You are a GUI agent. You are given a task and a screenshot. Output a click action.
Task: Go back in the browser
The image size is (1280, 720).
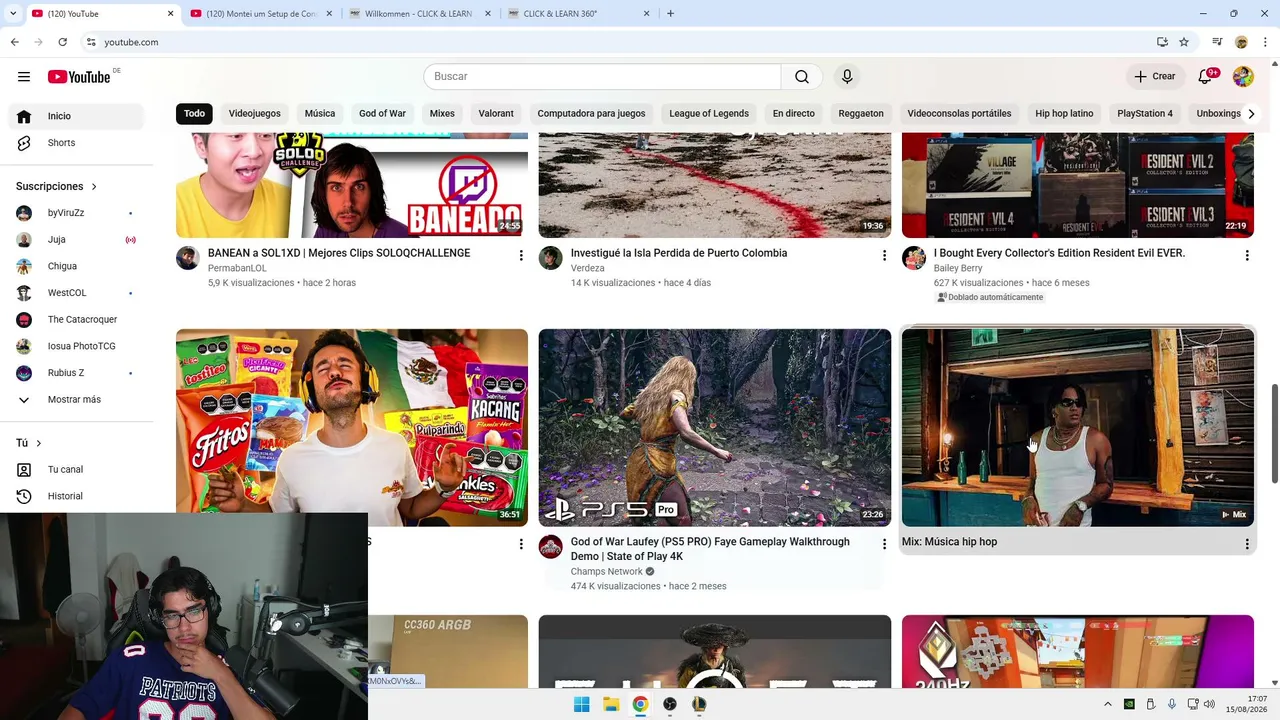pos(14,42)
